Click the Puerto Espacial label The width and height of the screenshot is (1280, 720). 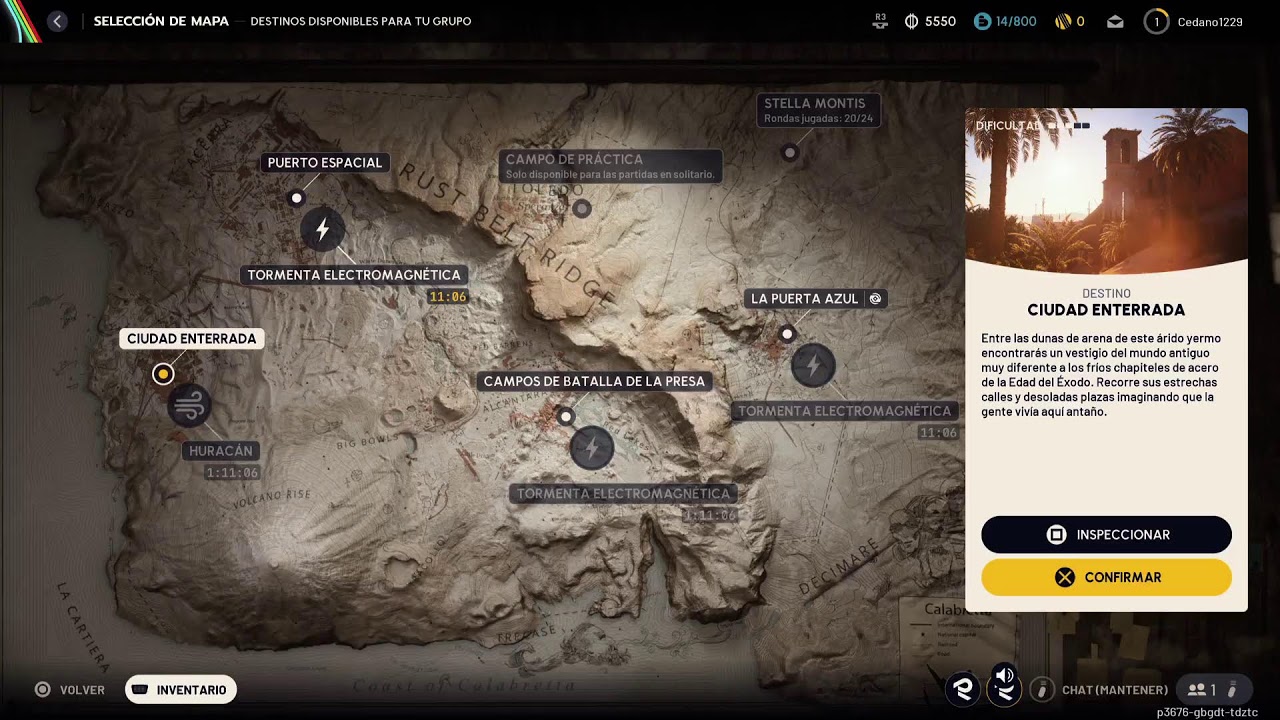pos(325,162)
